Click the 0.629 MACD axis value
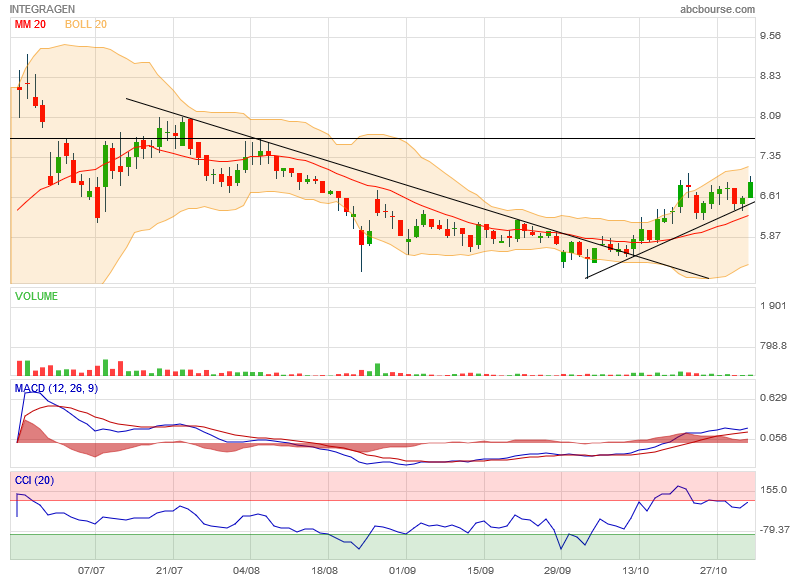The image size is (800, 580). click(x=773, y=397)
